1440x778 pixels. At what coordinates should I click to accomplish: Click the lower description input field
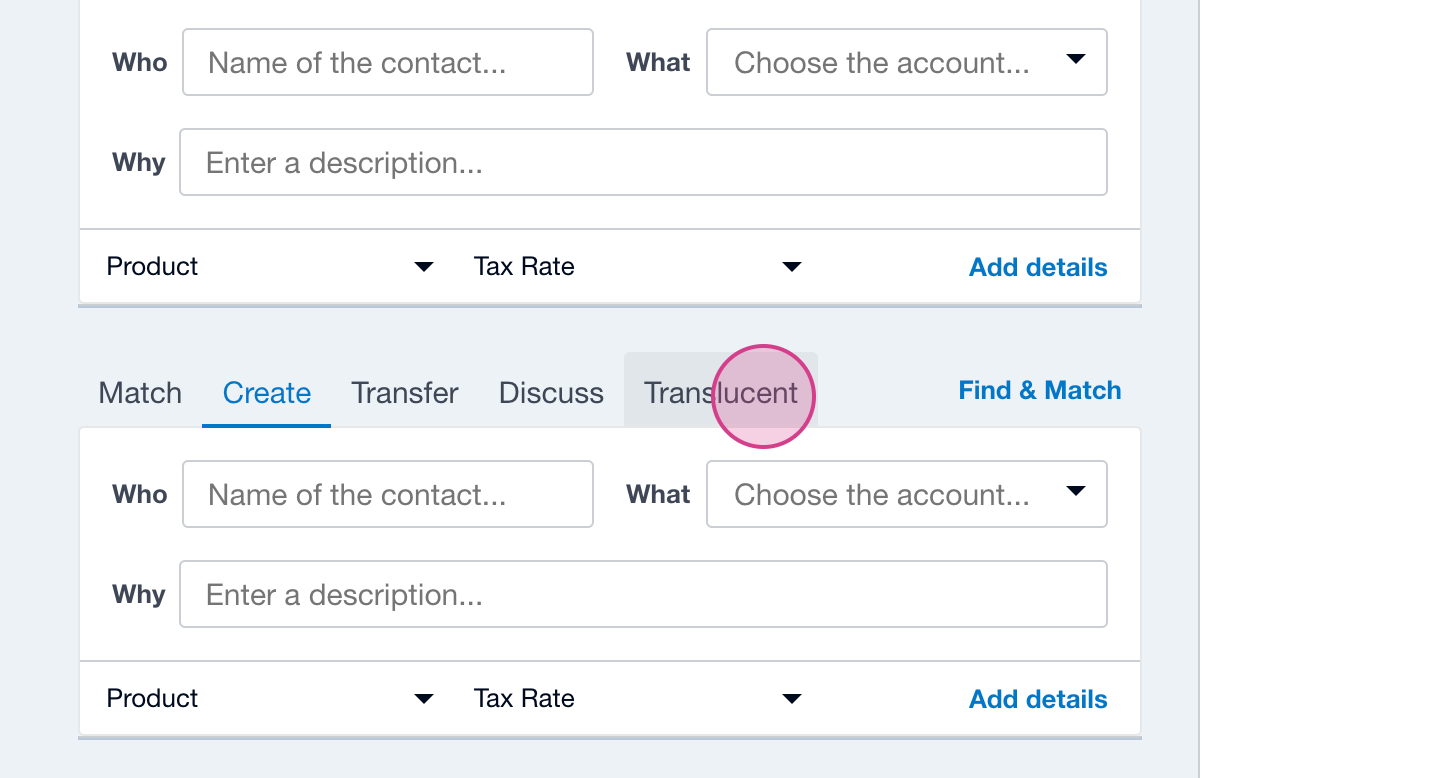[643, 595]
